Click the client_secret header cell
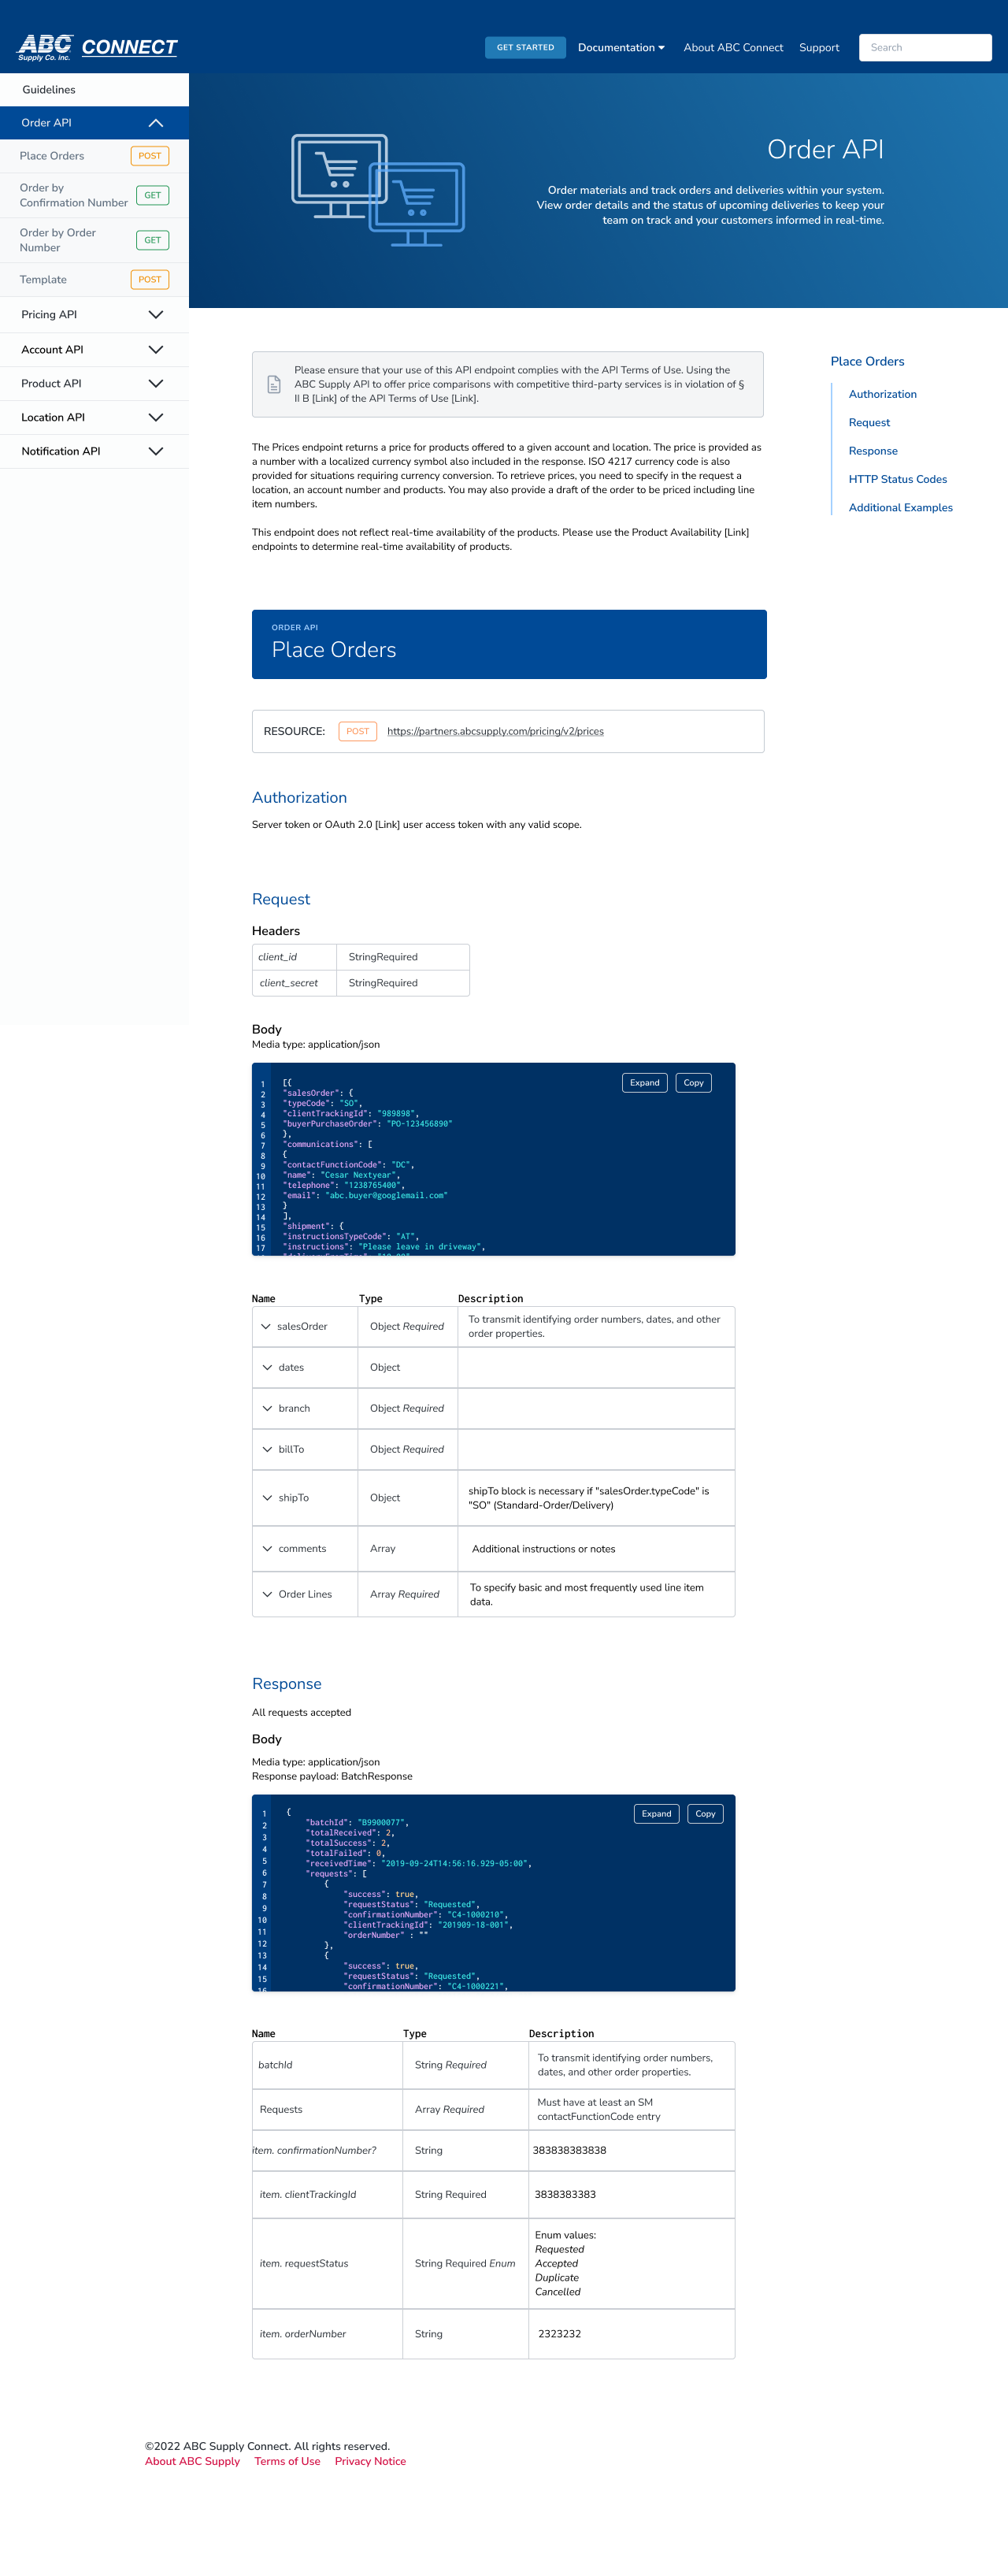Image resolution: width=1008 pixels, height=2576 pixels. [294, 983]
